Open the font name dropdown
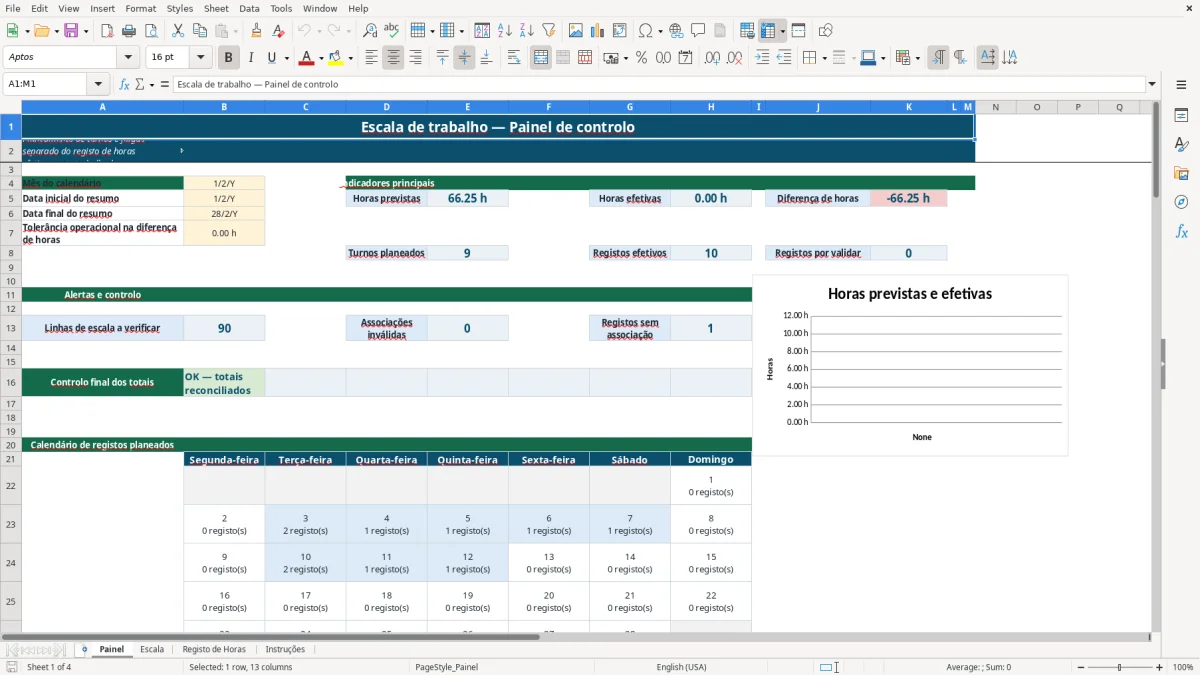1200x675 pixels. coord(128,58)
